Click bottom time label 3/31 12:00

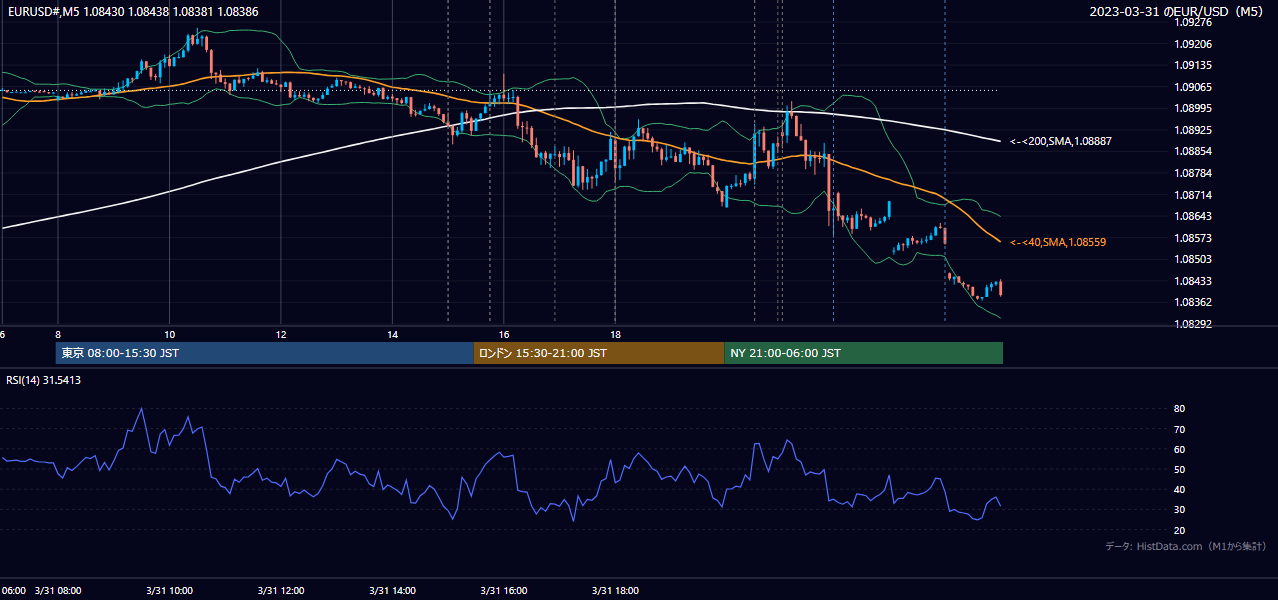pos(281,590)
